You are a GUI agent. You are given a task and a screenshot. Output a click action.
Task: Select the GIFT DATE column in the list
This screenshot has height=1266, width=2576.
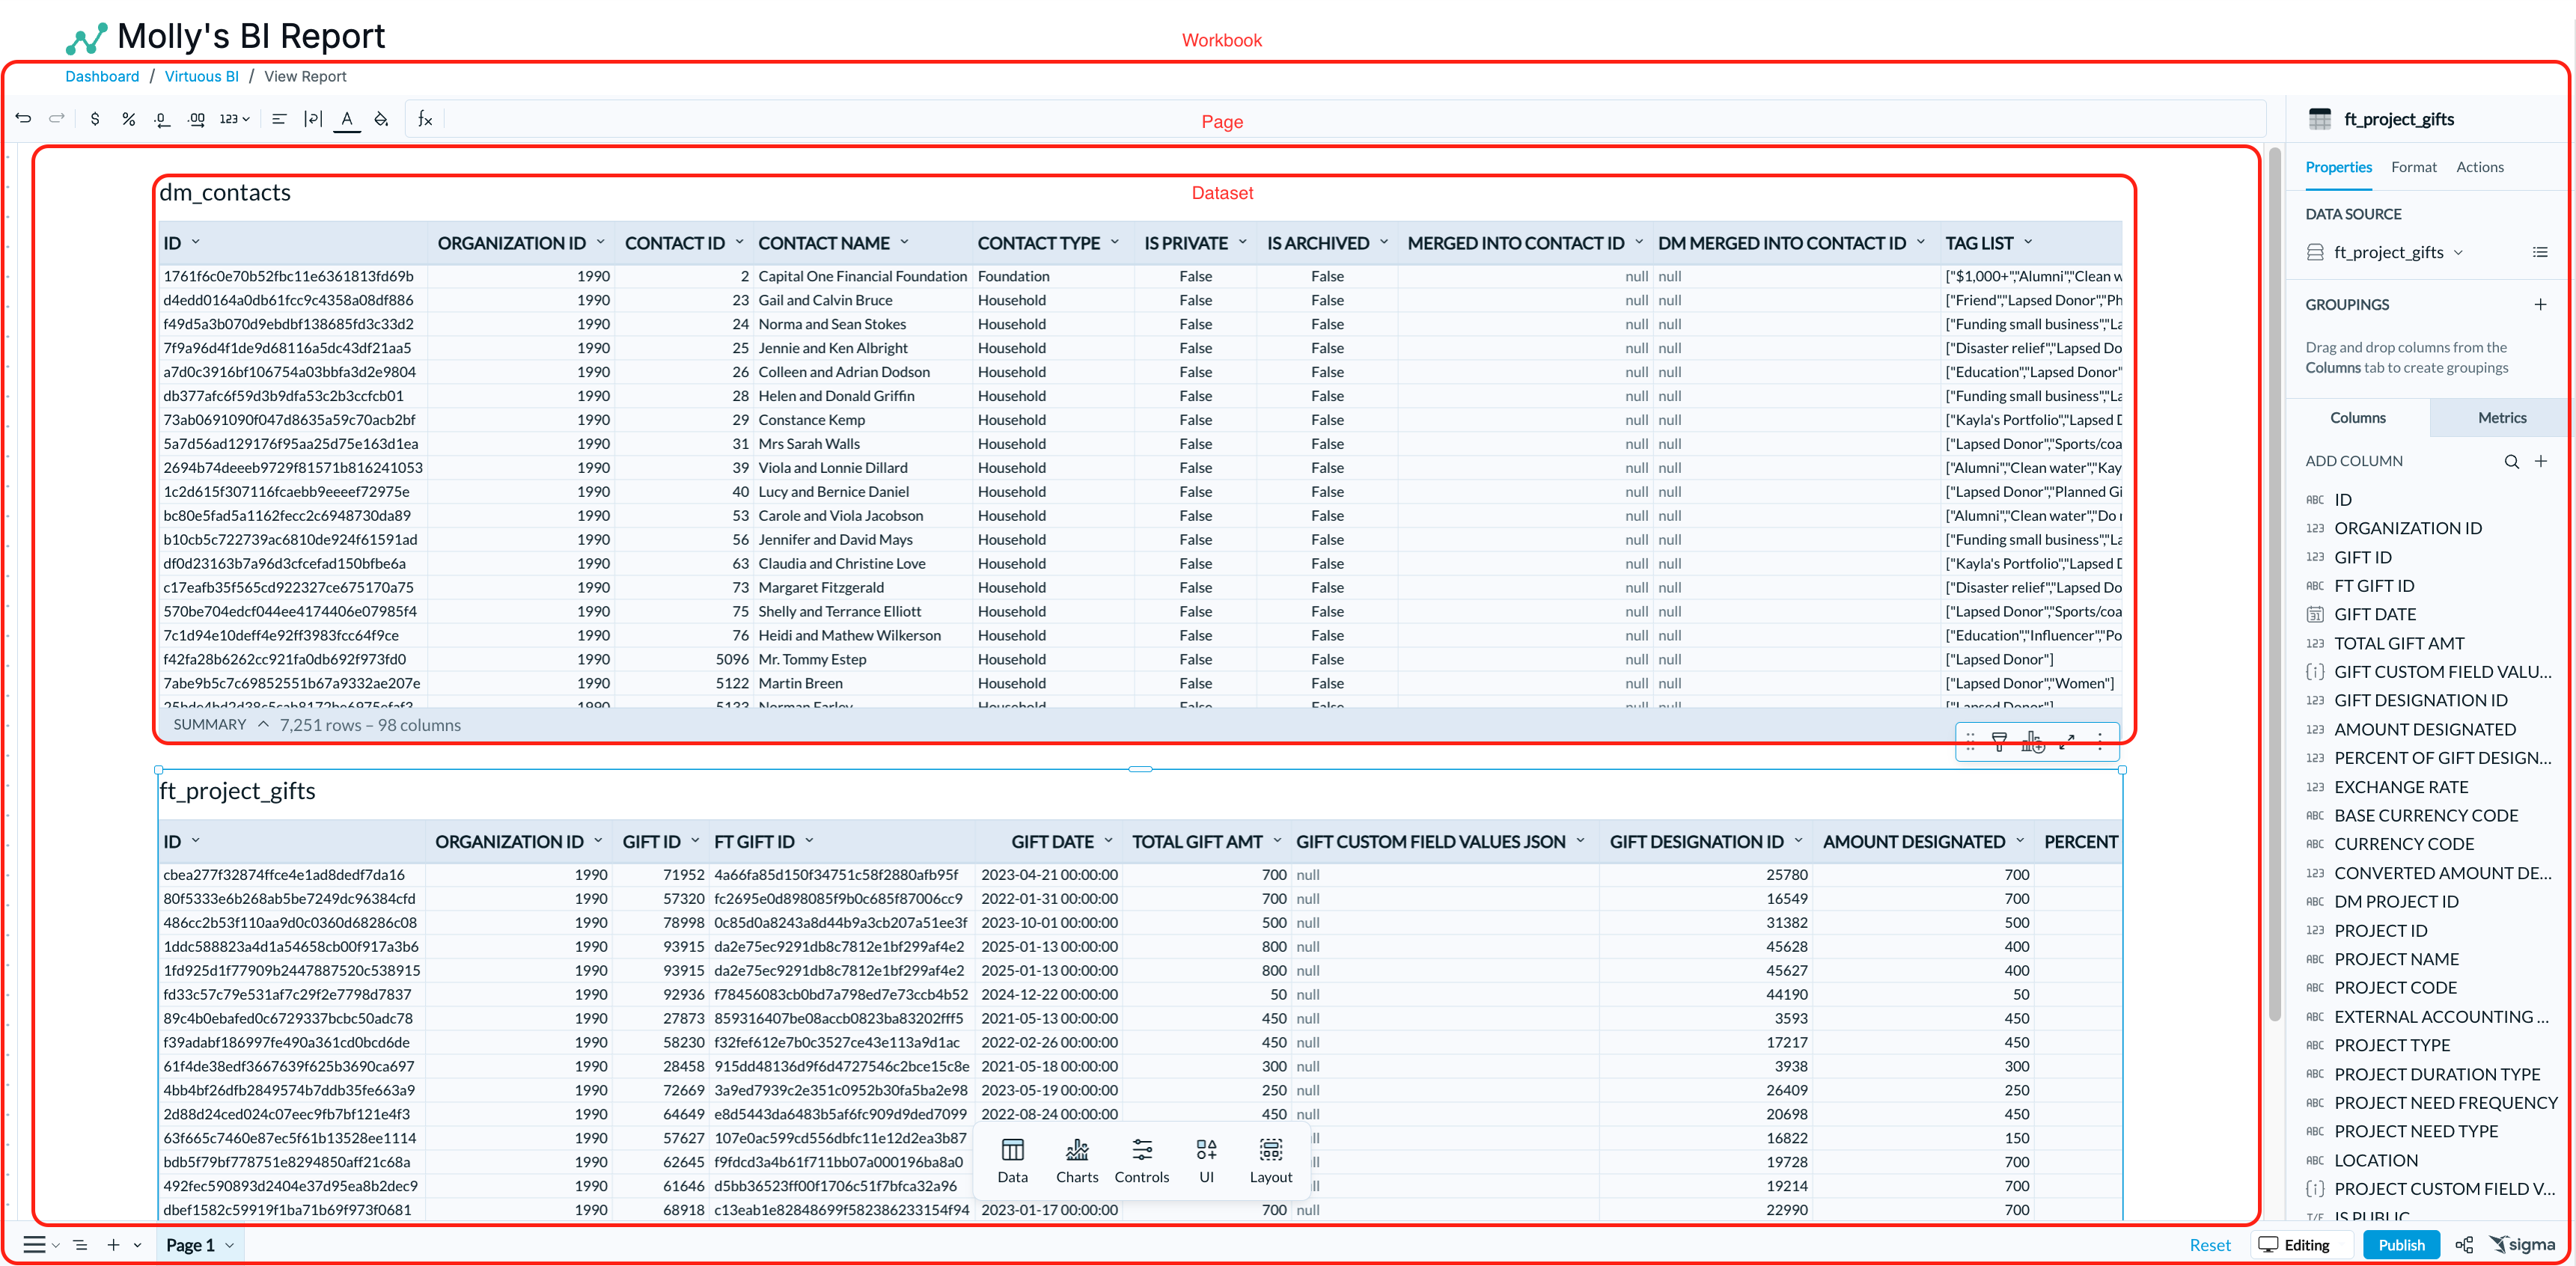[x=2374, y=614]
